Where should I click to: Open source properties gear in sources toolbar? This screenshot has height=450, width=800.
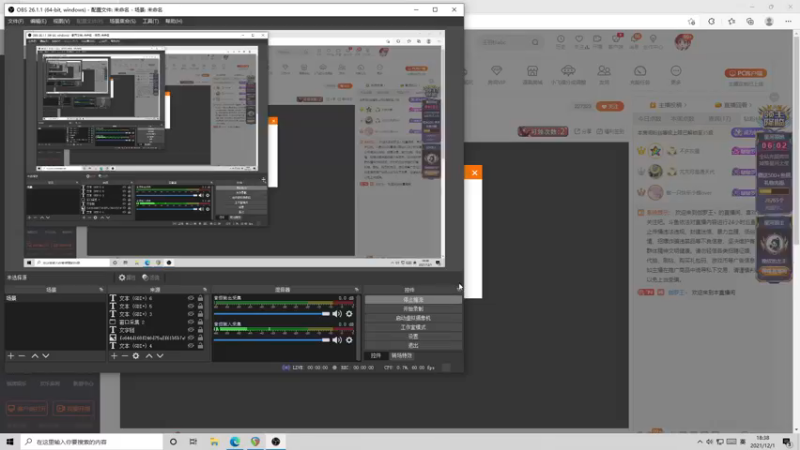(136, 356)
